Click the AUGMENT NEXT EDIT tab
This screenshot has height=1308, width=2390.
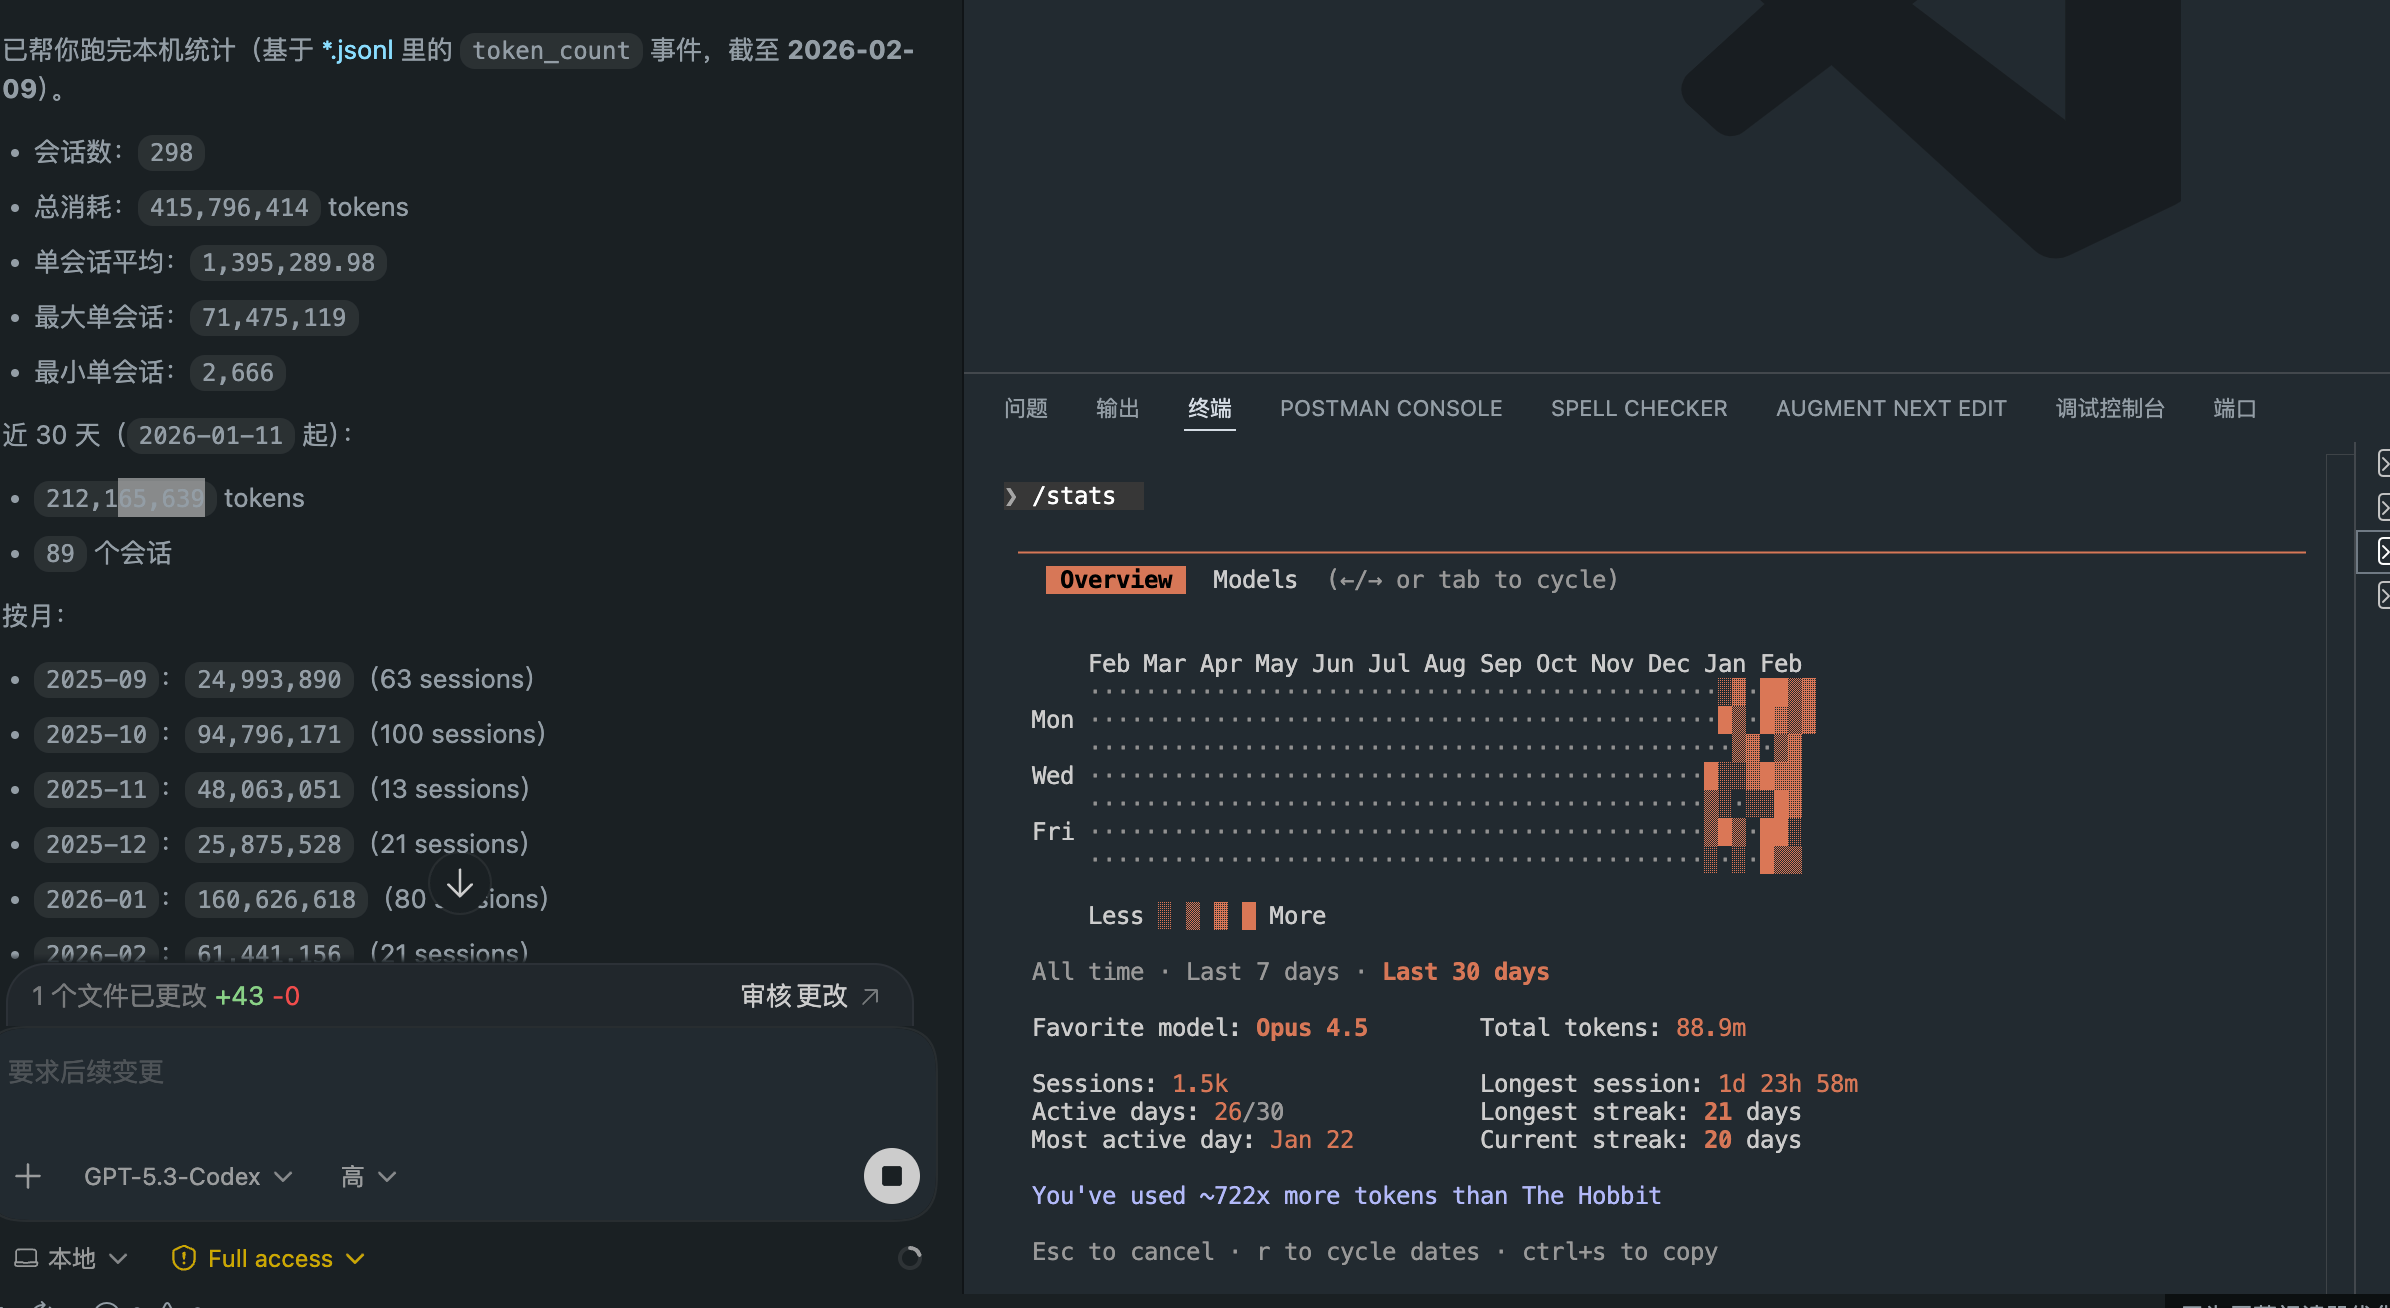[1890, 408]
